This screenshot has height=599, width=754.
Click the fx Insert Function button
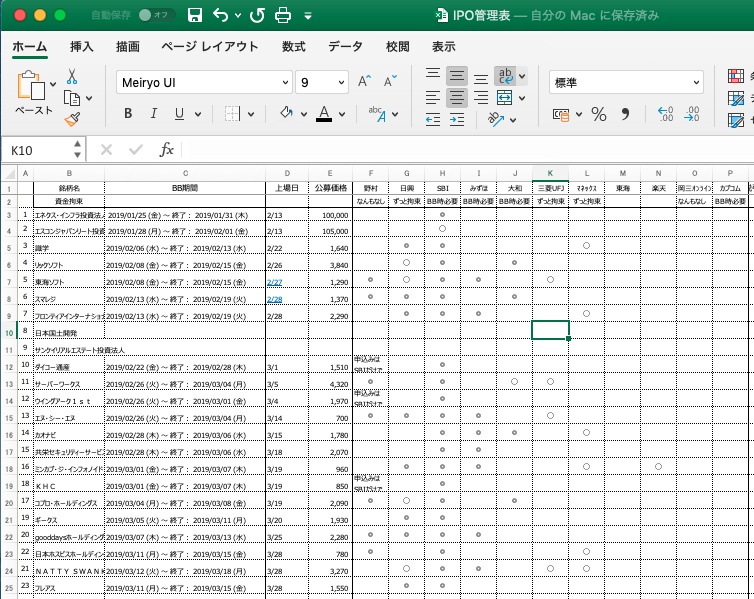click(166, 150)
